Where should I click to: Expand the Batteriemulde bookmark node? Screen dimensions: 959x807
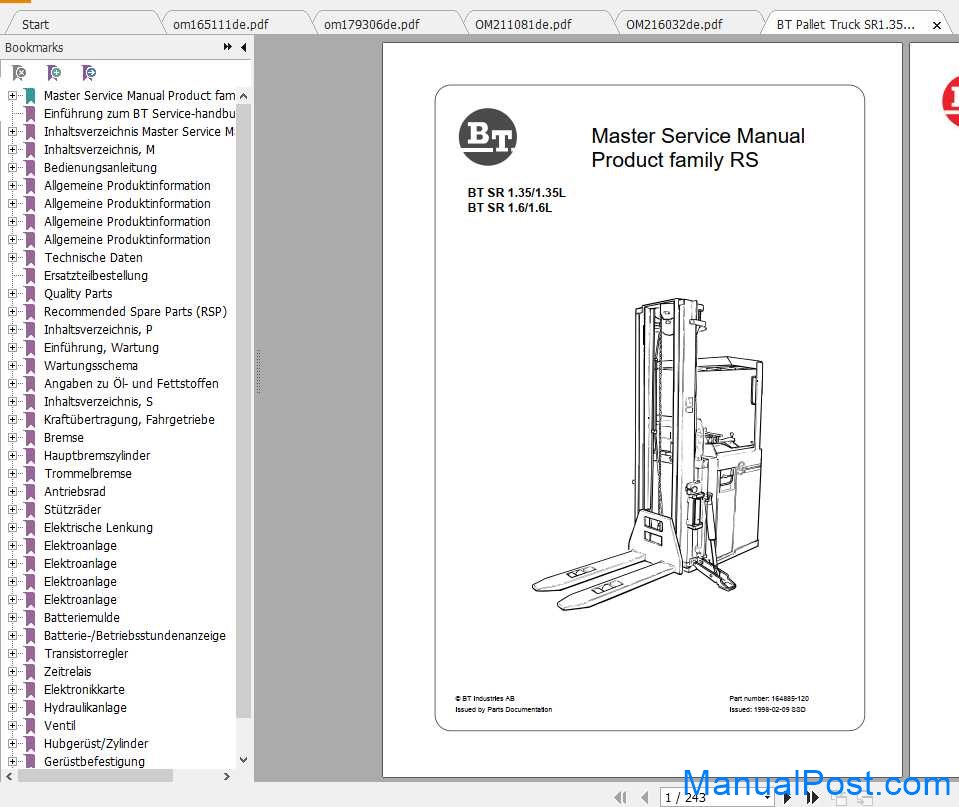pyautogui.click(x=12, y=617)
